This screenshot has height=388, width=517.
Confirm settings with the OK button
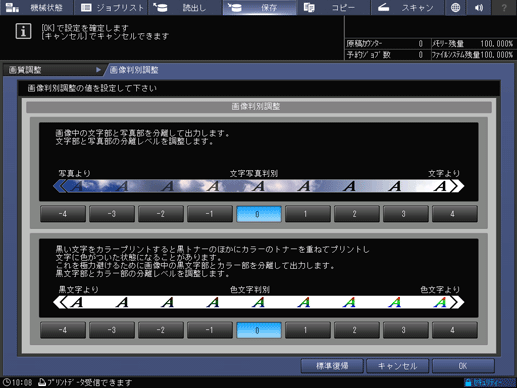(x=463, y=366)
